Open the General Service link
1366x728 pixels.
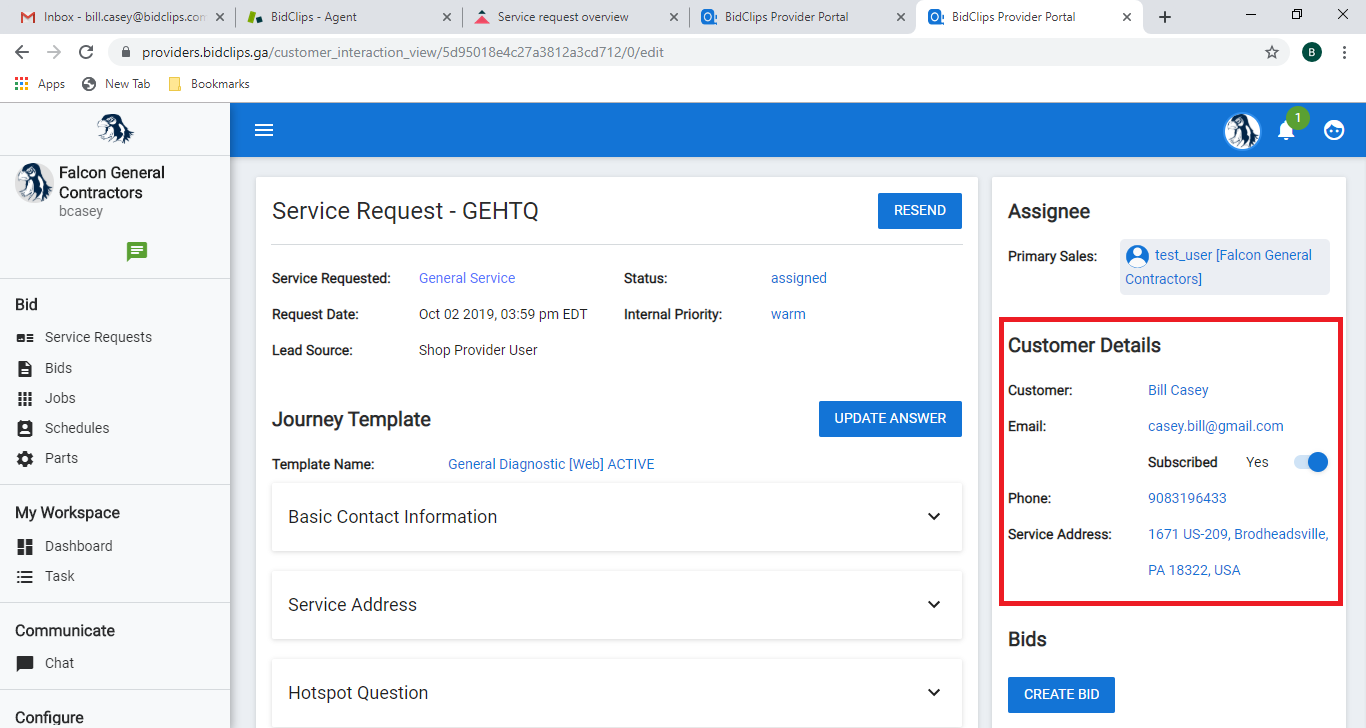[x=467, y=278]
